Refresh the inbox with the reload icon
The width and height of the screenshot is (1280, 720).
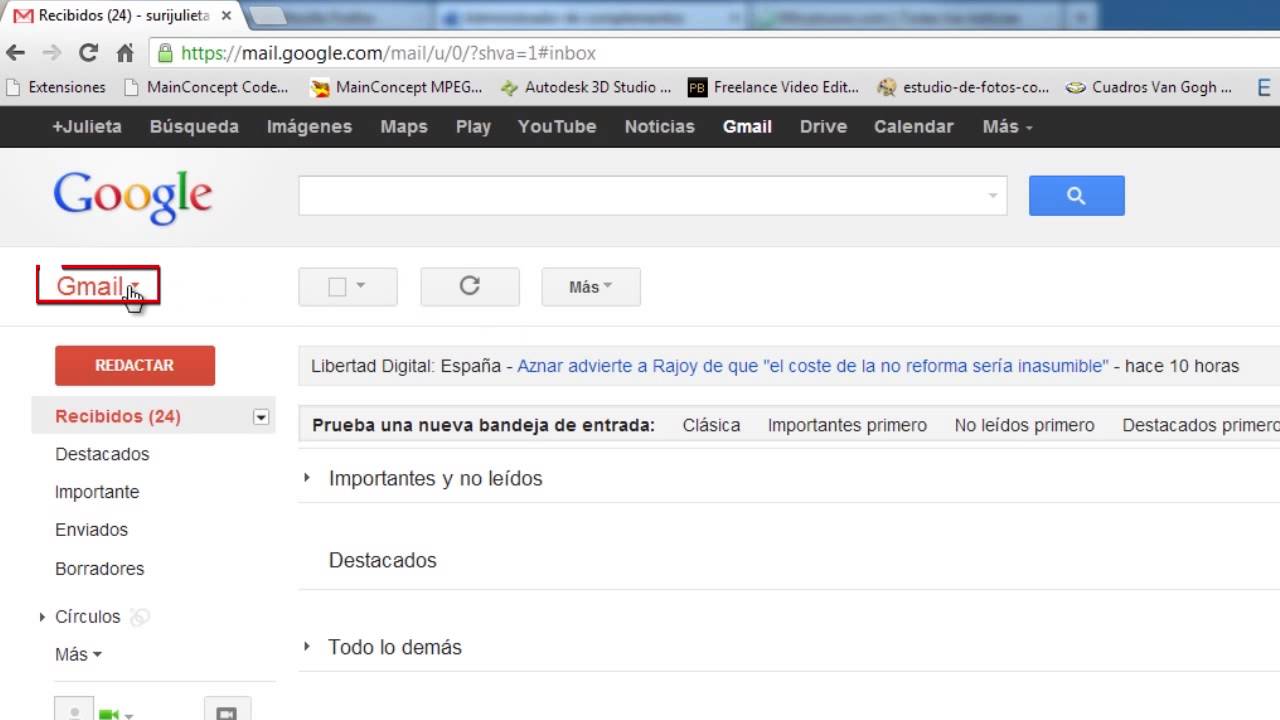point(469,286)
